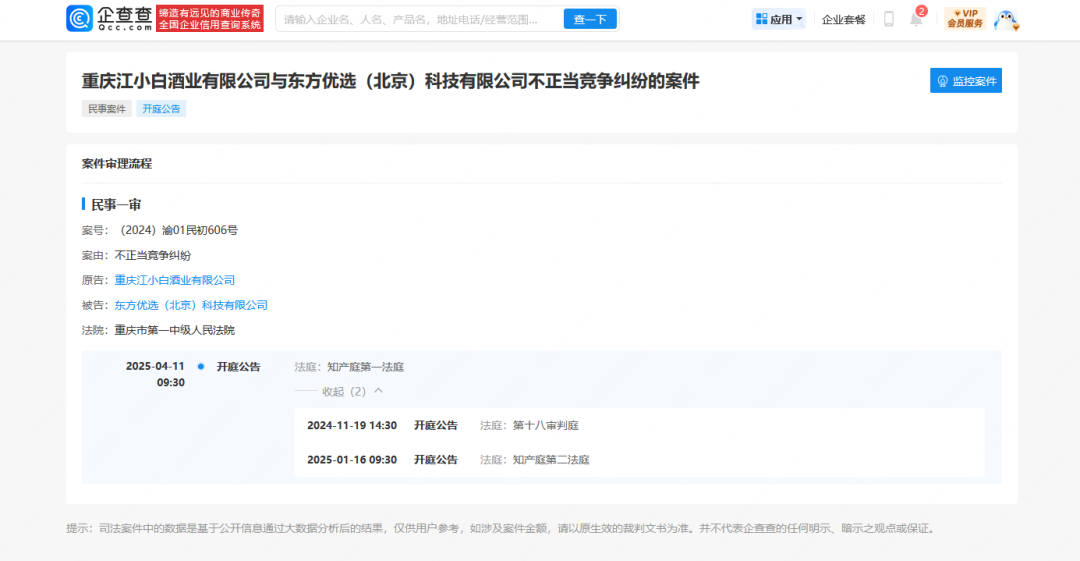
Task: Open plaintiff link 重庆江小白酒业有限公司
Action: click(x=174, y=280)
